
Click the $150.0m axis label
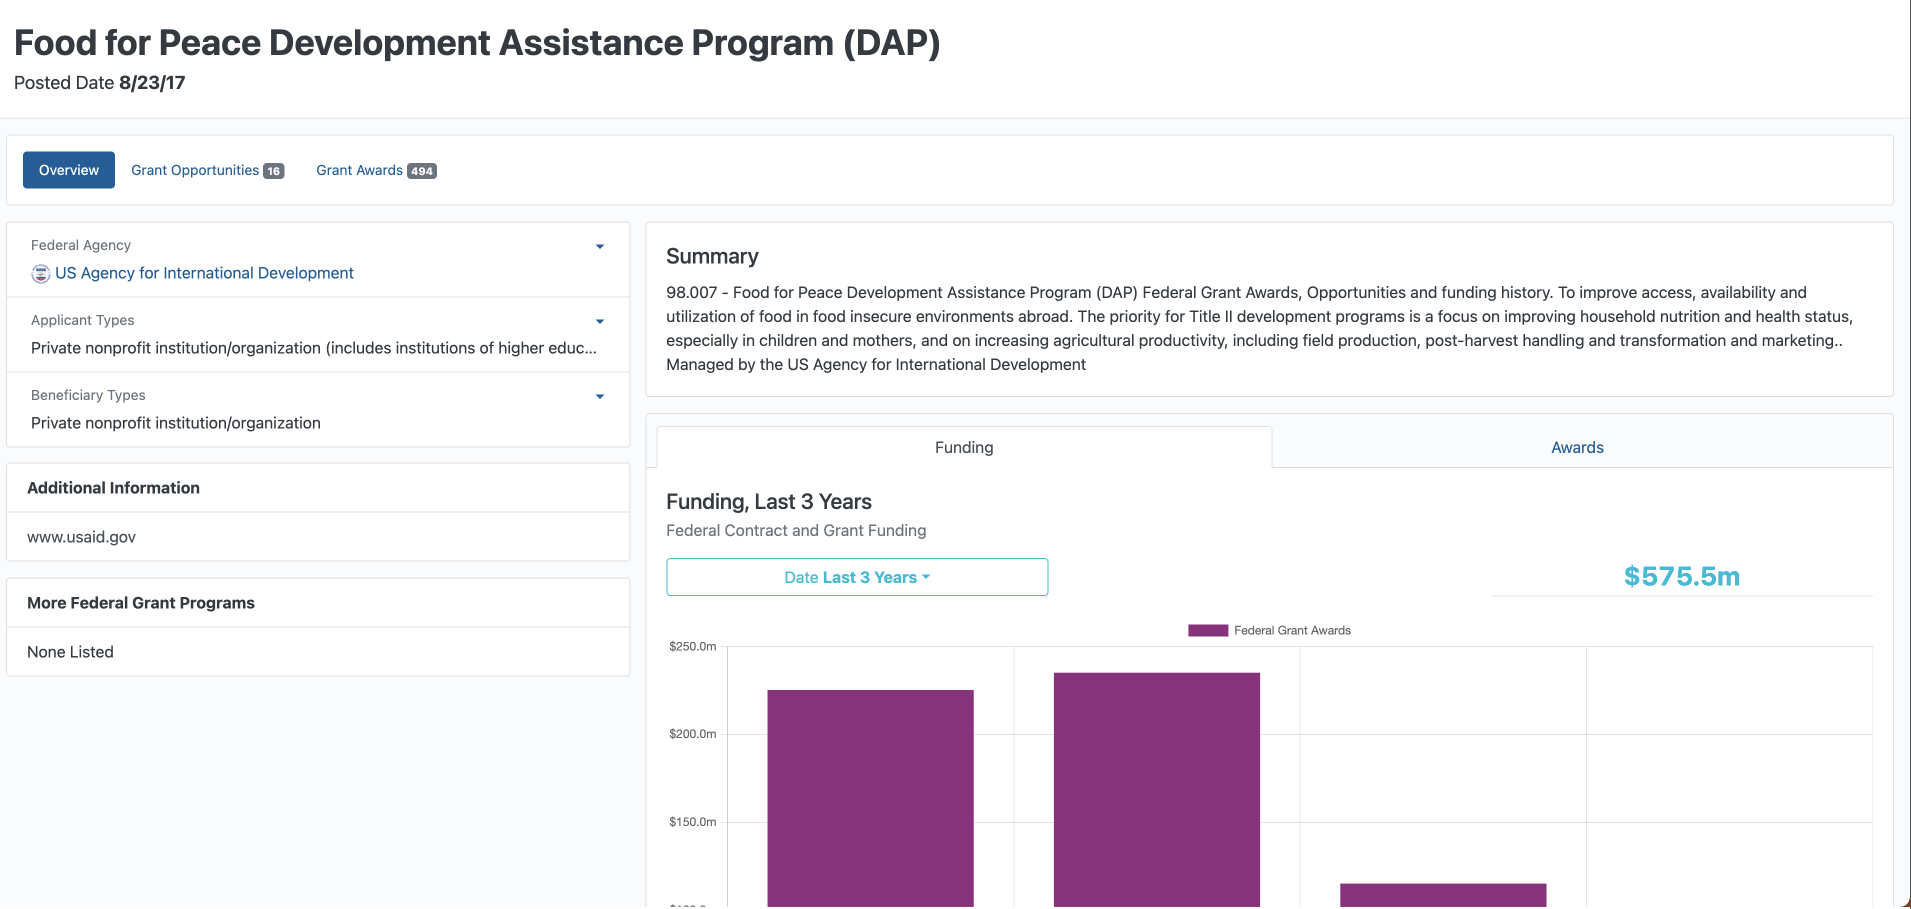coord(693,822)
